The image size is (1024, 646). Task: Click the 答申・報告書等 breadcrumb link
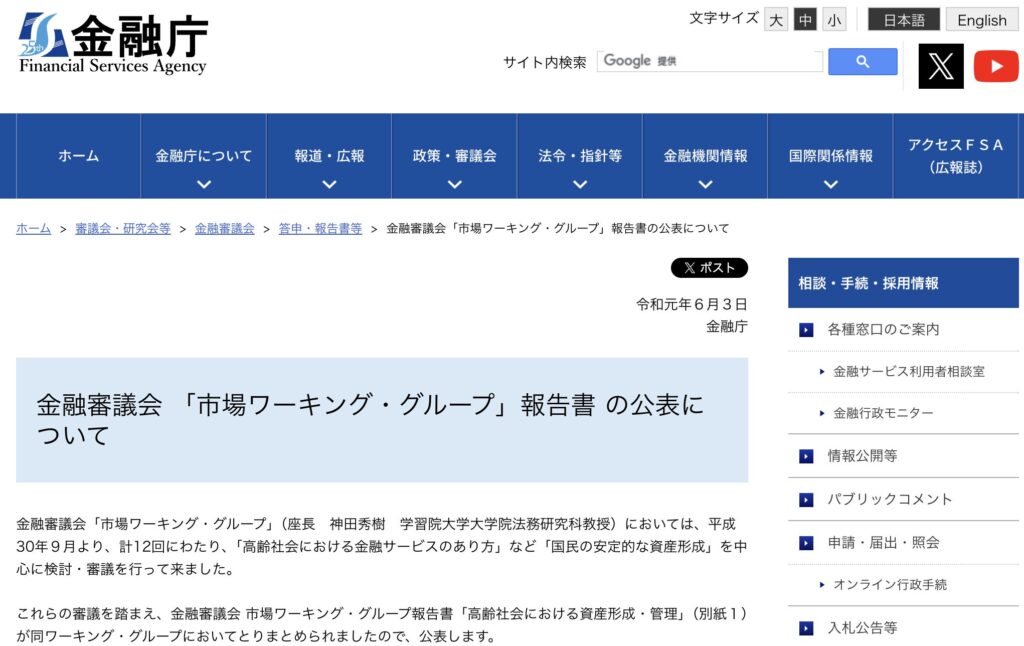click(320, 229)
